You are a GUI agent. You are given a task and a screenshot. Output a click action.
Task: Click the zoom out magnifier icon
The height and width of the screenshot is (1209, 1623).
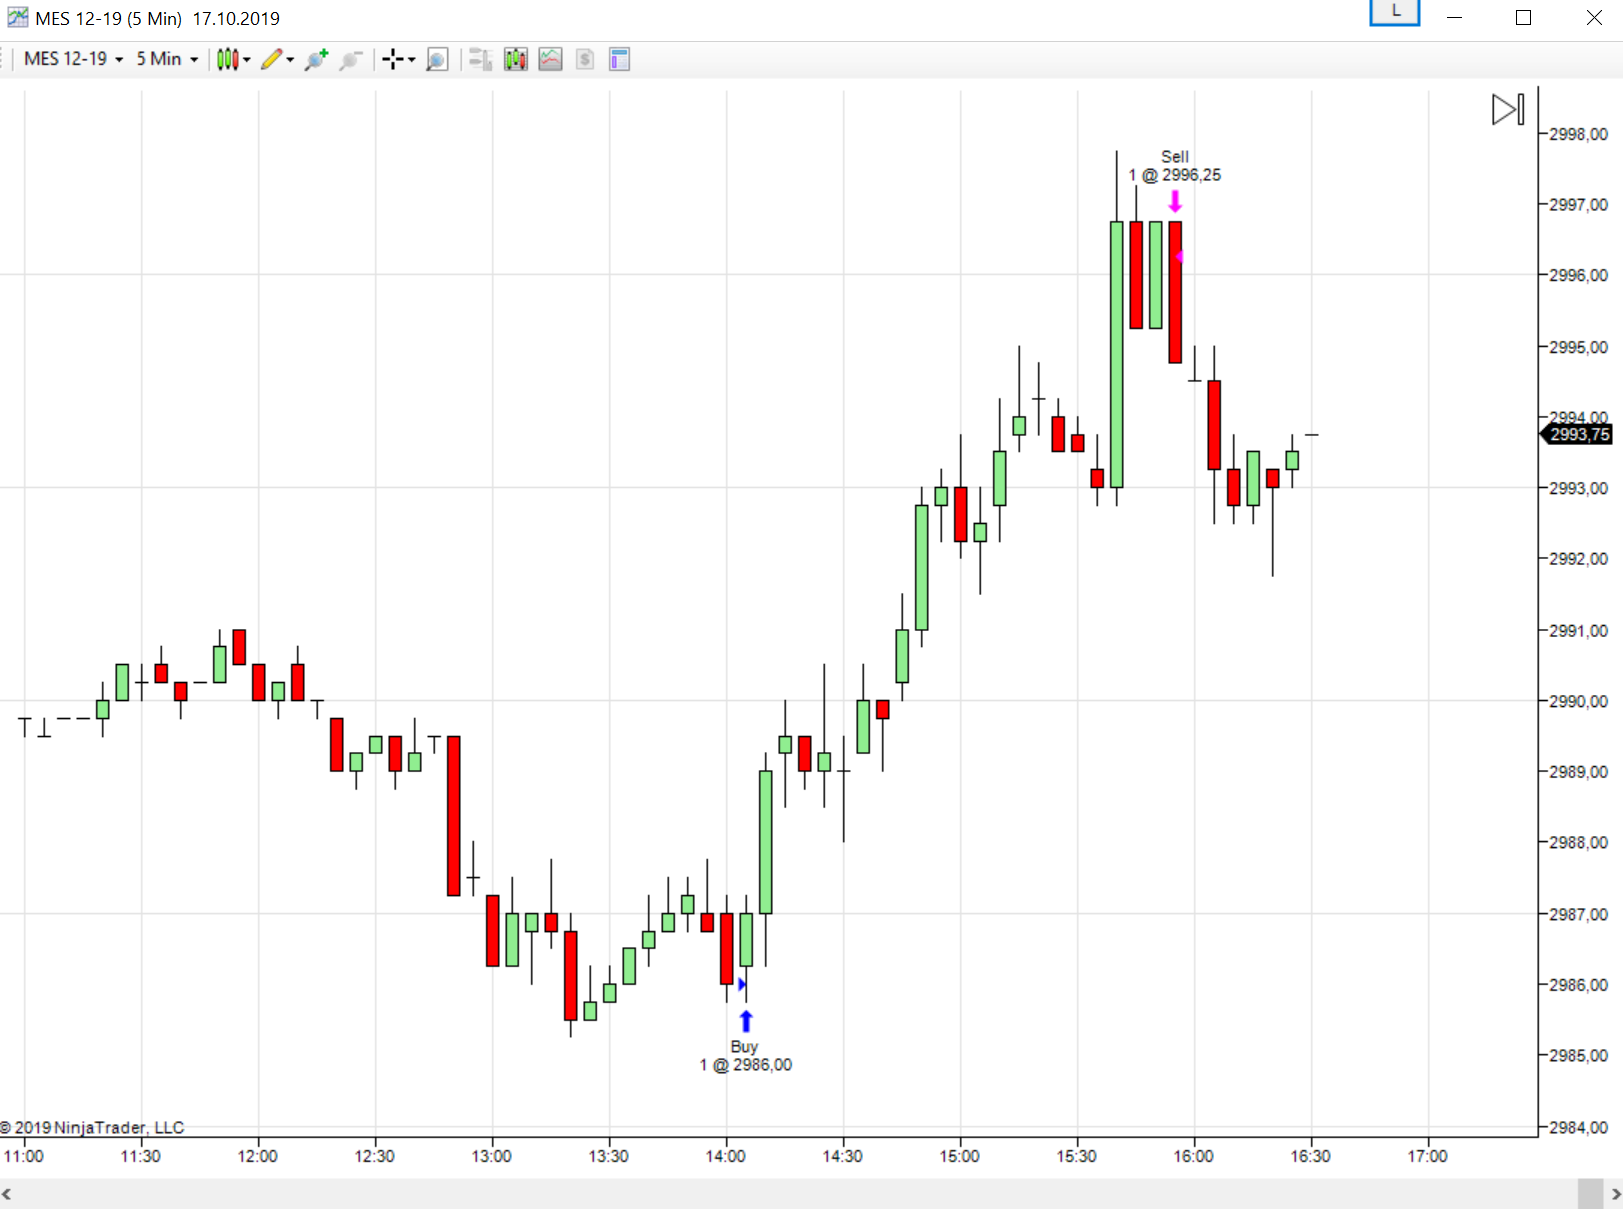point(350,59)
